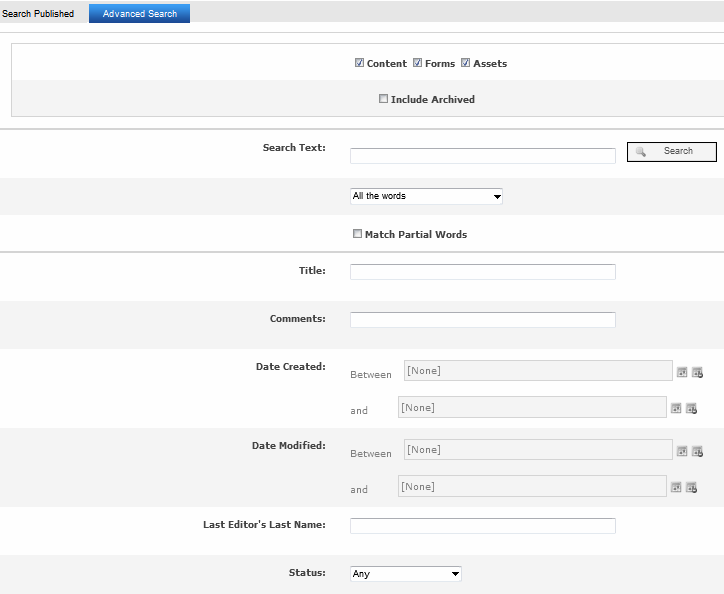Uncheck the Forms checkbox

[x=417, y=62]
